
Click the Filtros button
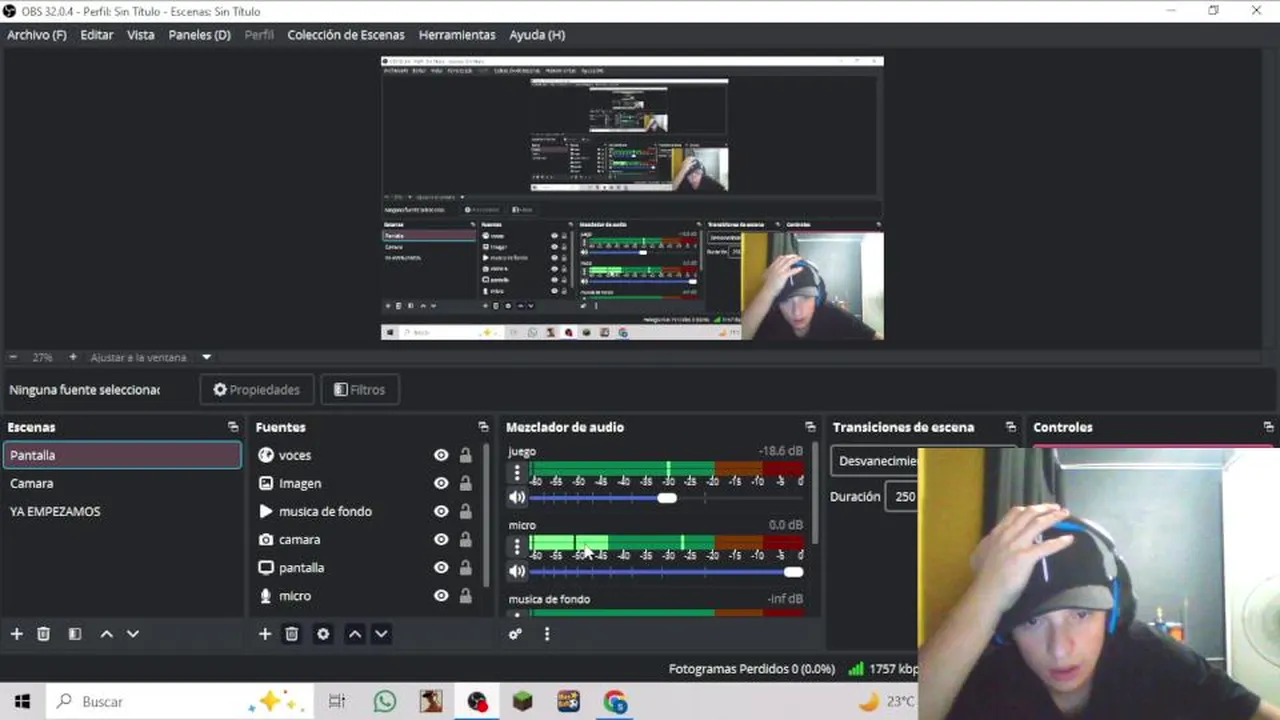click(x=360, y=390)
